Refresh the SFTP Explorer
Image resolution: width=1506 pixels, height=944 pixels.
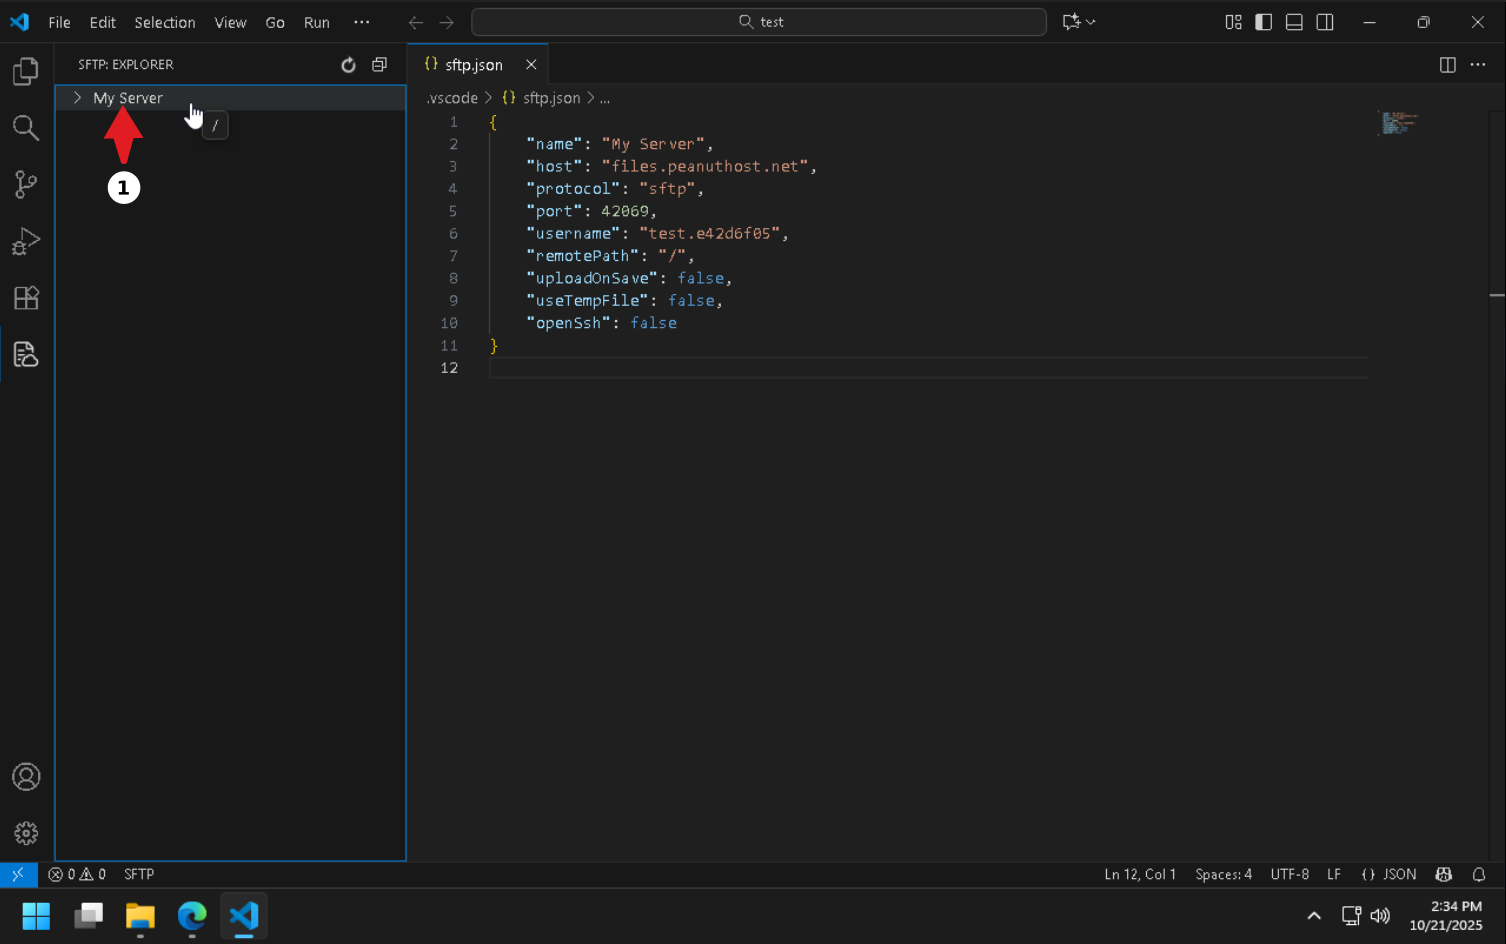click(348, 65)
